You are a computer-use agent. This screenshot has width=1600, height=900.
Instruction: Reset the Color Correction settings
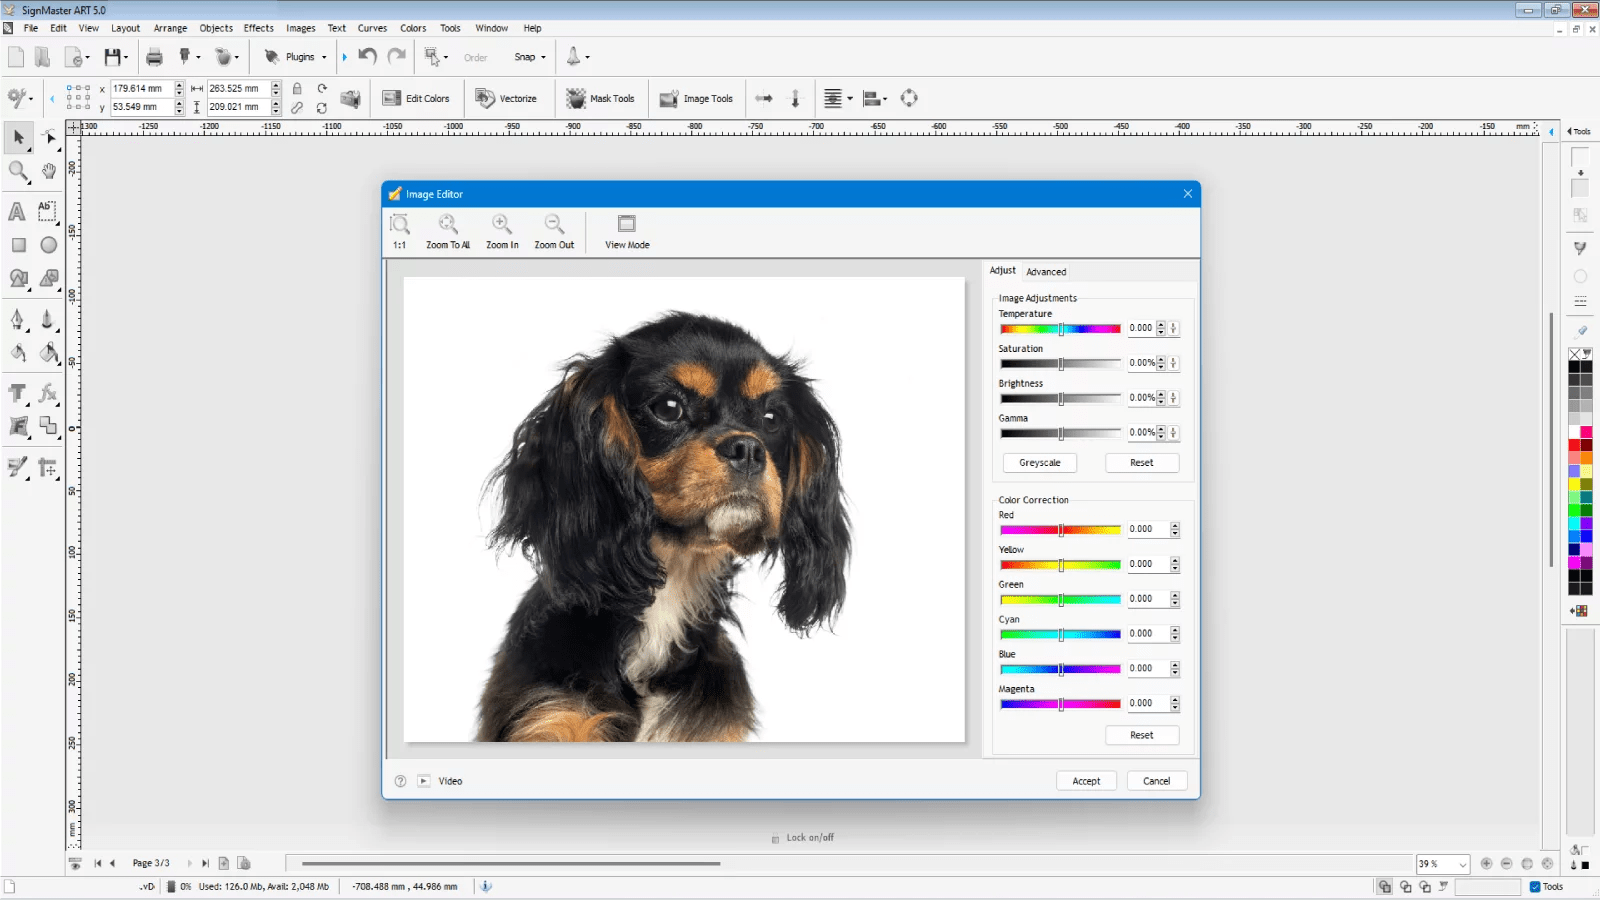coord(1142,735)
